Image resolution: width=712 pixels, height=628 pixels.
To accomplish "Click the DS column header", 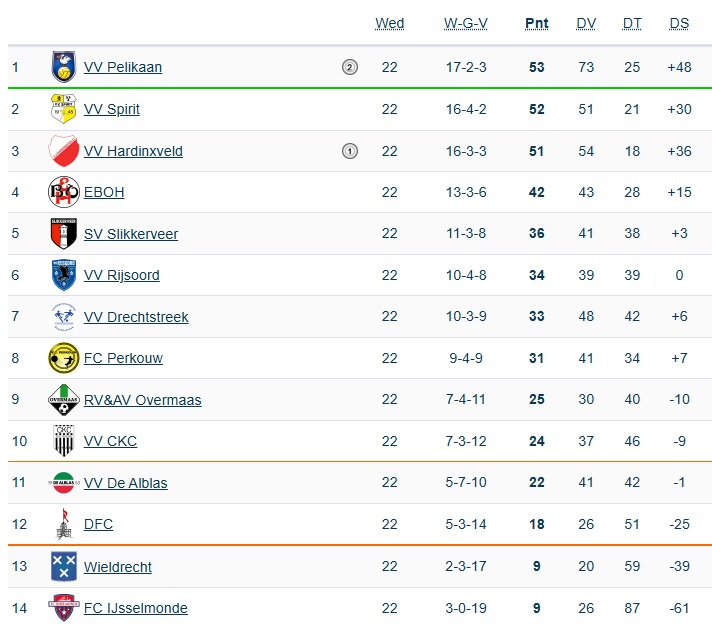I will tap(679, 24).
